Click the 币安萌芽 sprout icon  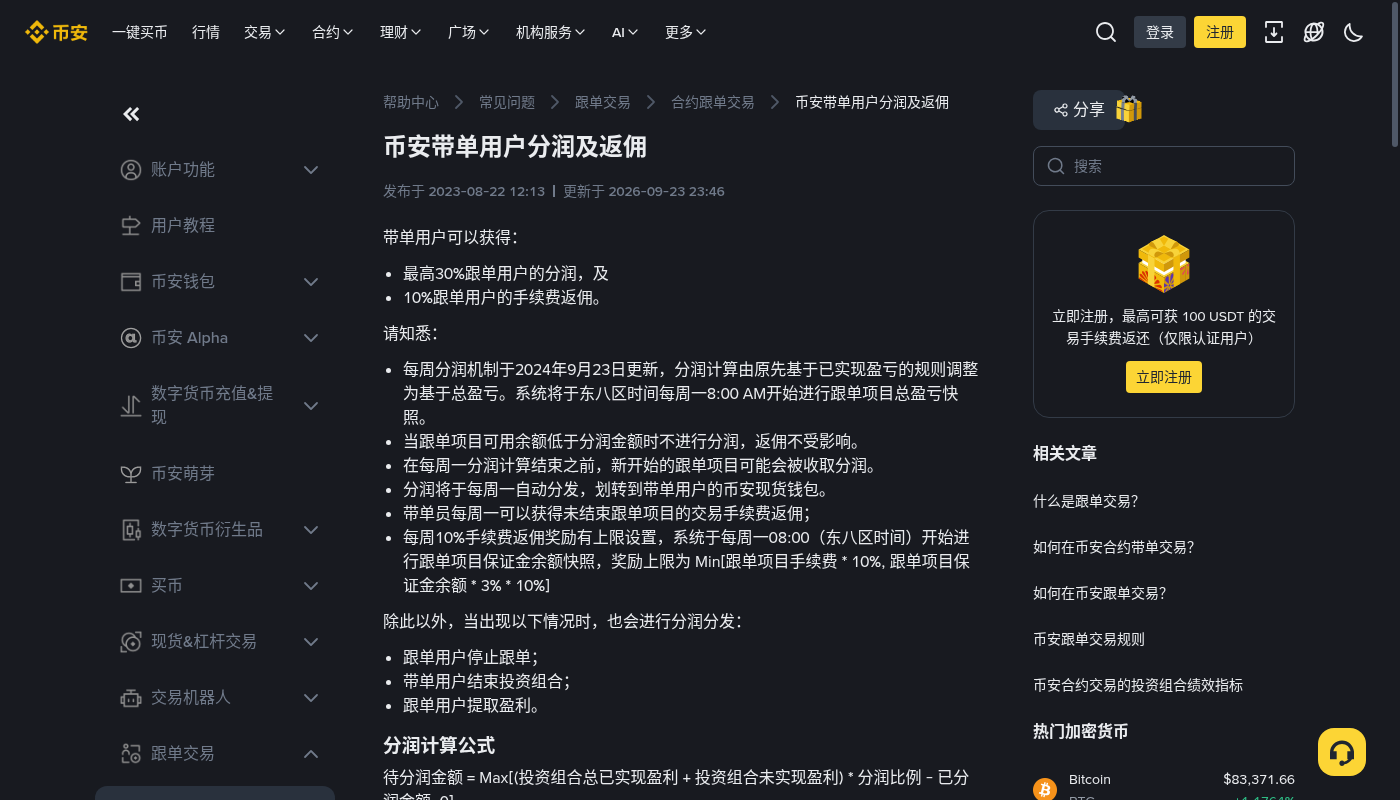point(131,474)
